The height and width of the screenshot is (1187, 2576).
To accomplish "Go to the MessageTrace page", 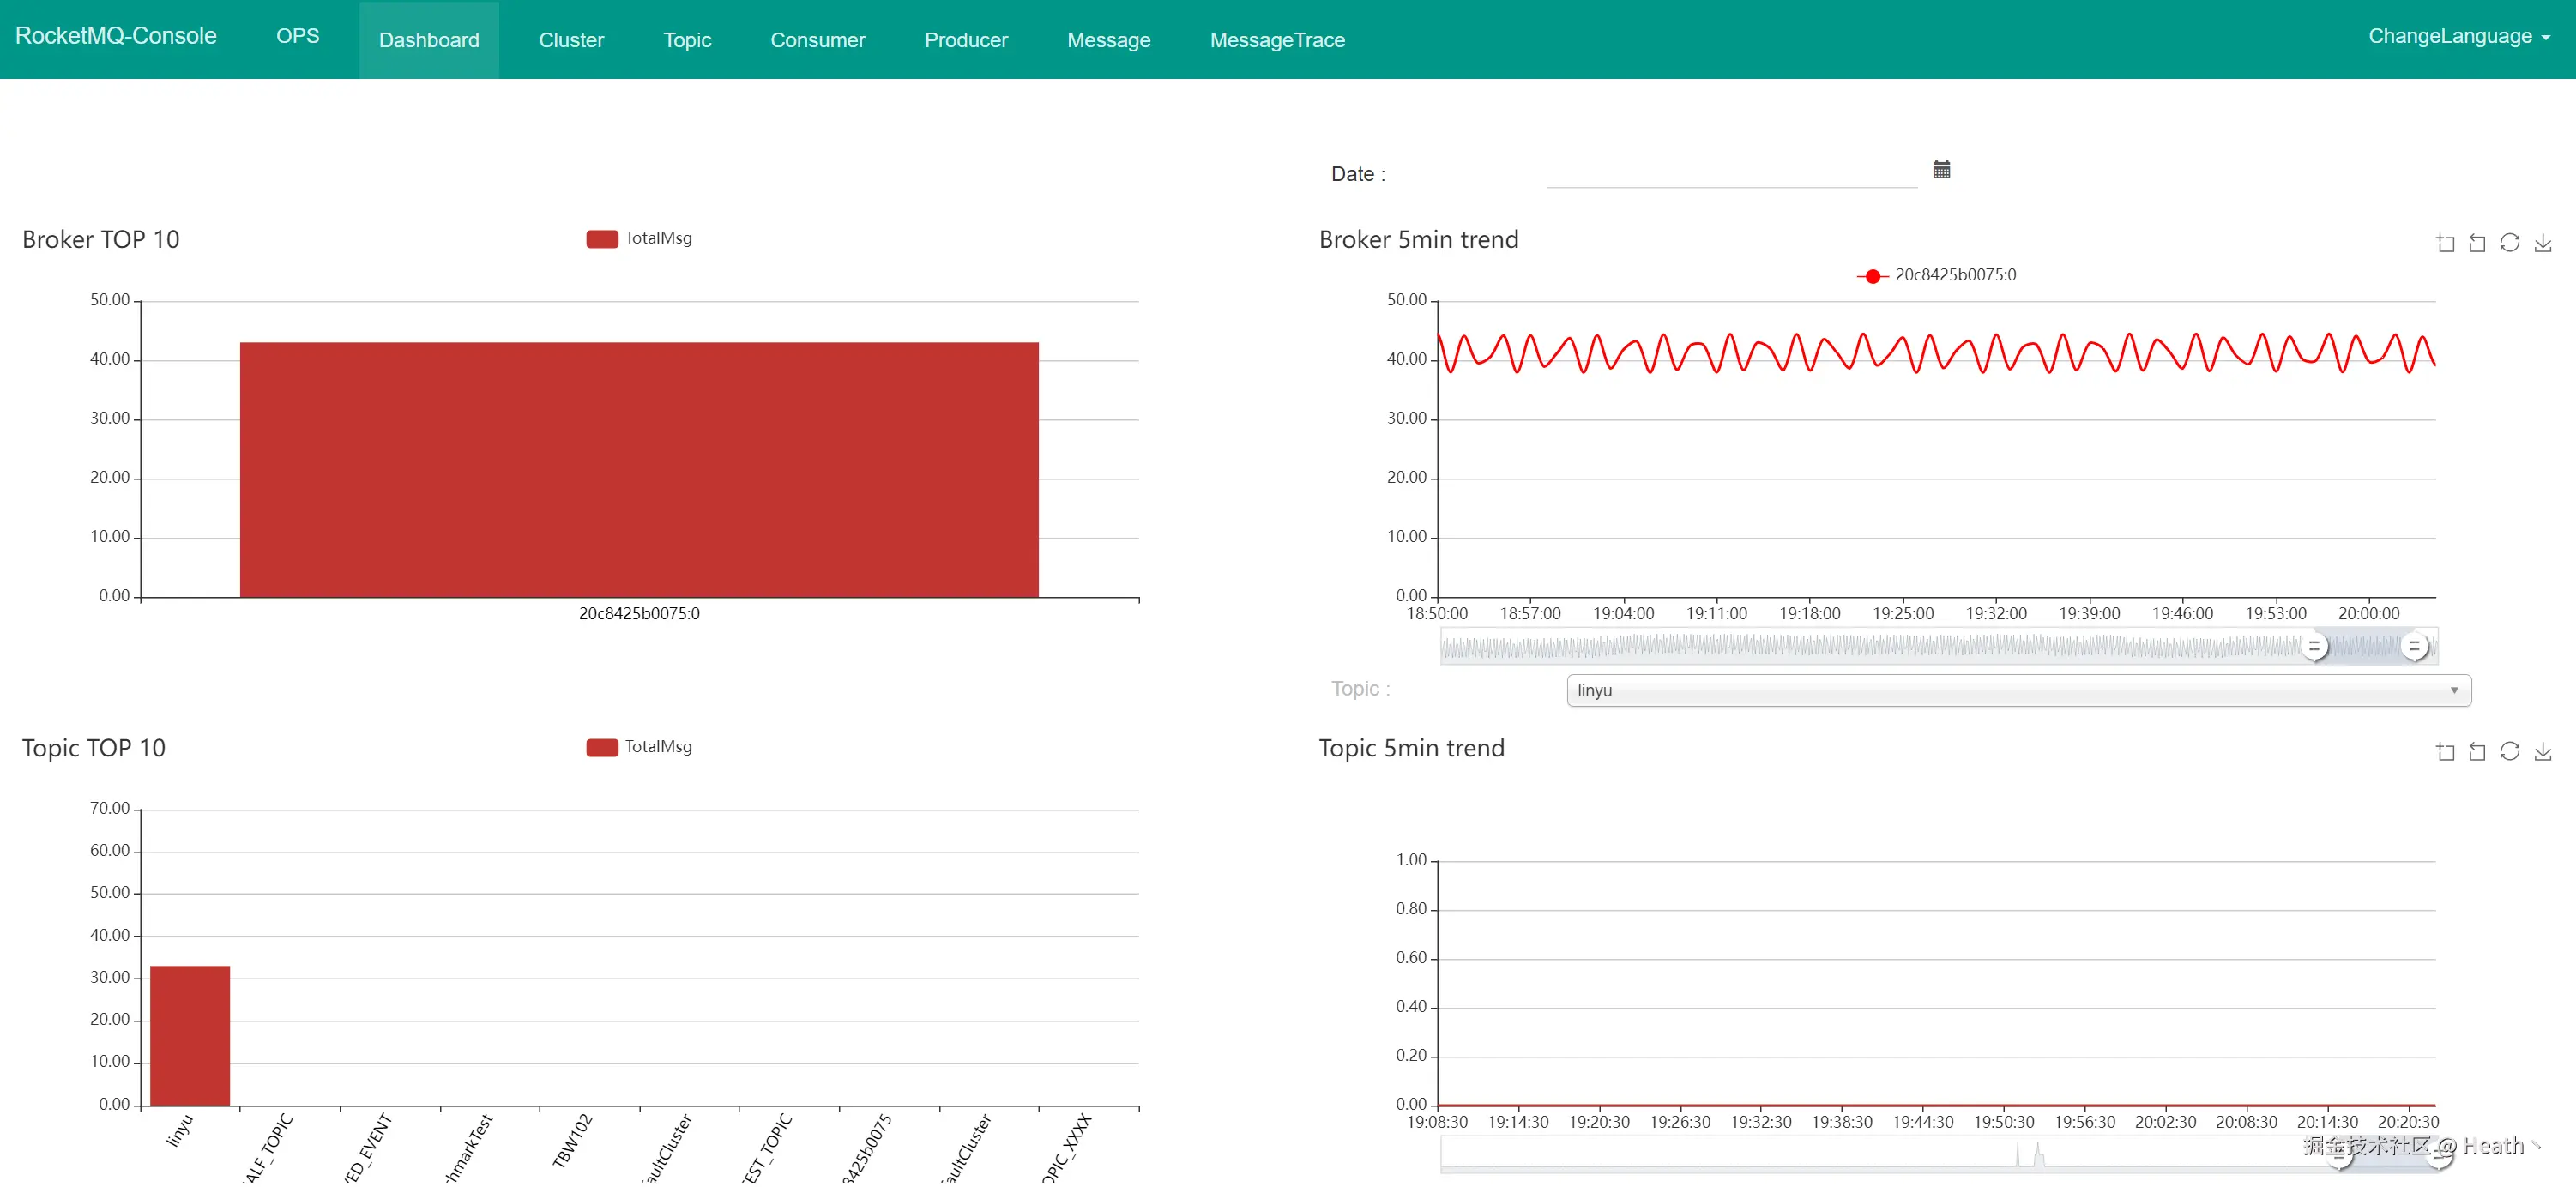I will [x=1277, y=40].
